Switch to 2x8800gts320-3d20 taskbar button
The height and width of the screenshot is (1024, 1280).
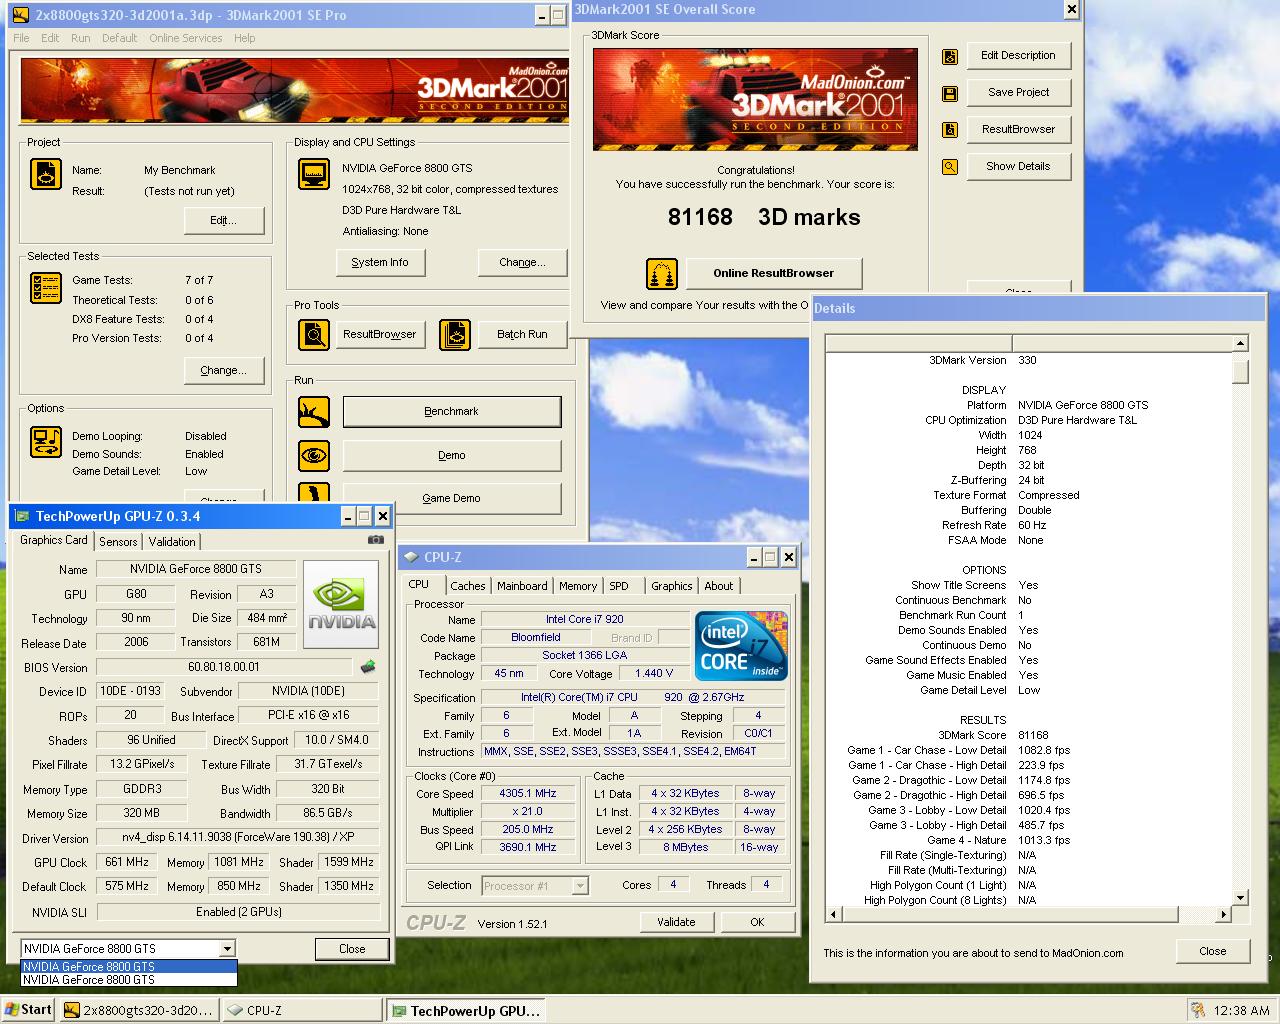point(139,1010)
